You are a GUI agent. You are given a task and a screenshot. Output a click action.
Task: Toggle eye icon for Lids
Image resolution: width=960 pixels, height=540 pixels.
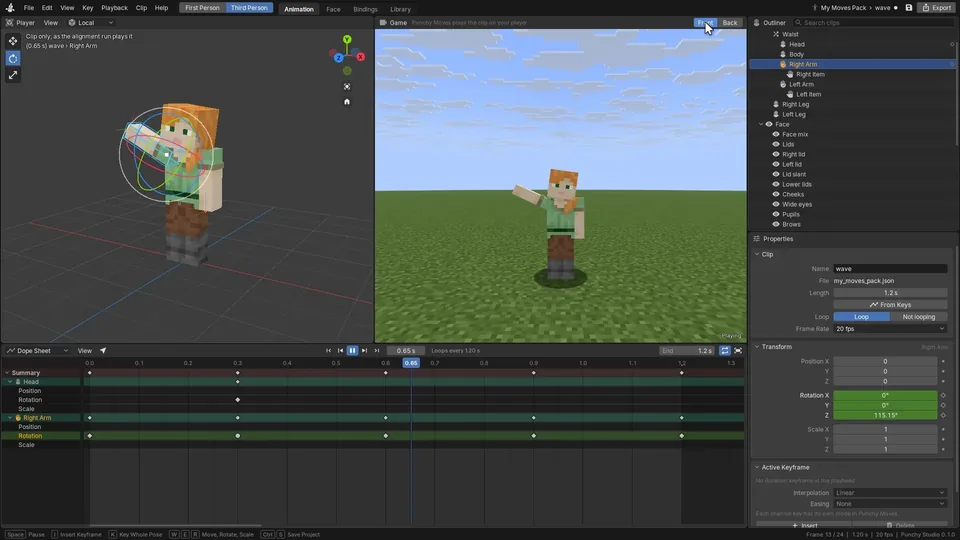pos(776,144)
